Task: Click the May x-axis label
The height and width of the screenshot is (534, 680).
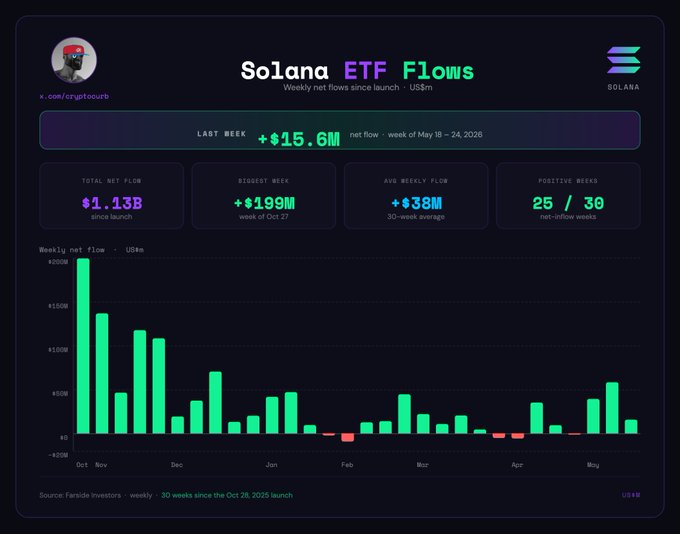Action: pos(593,465)
